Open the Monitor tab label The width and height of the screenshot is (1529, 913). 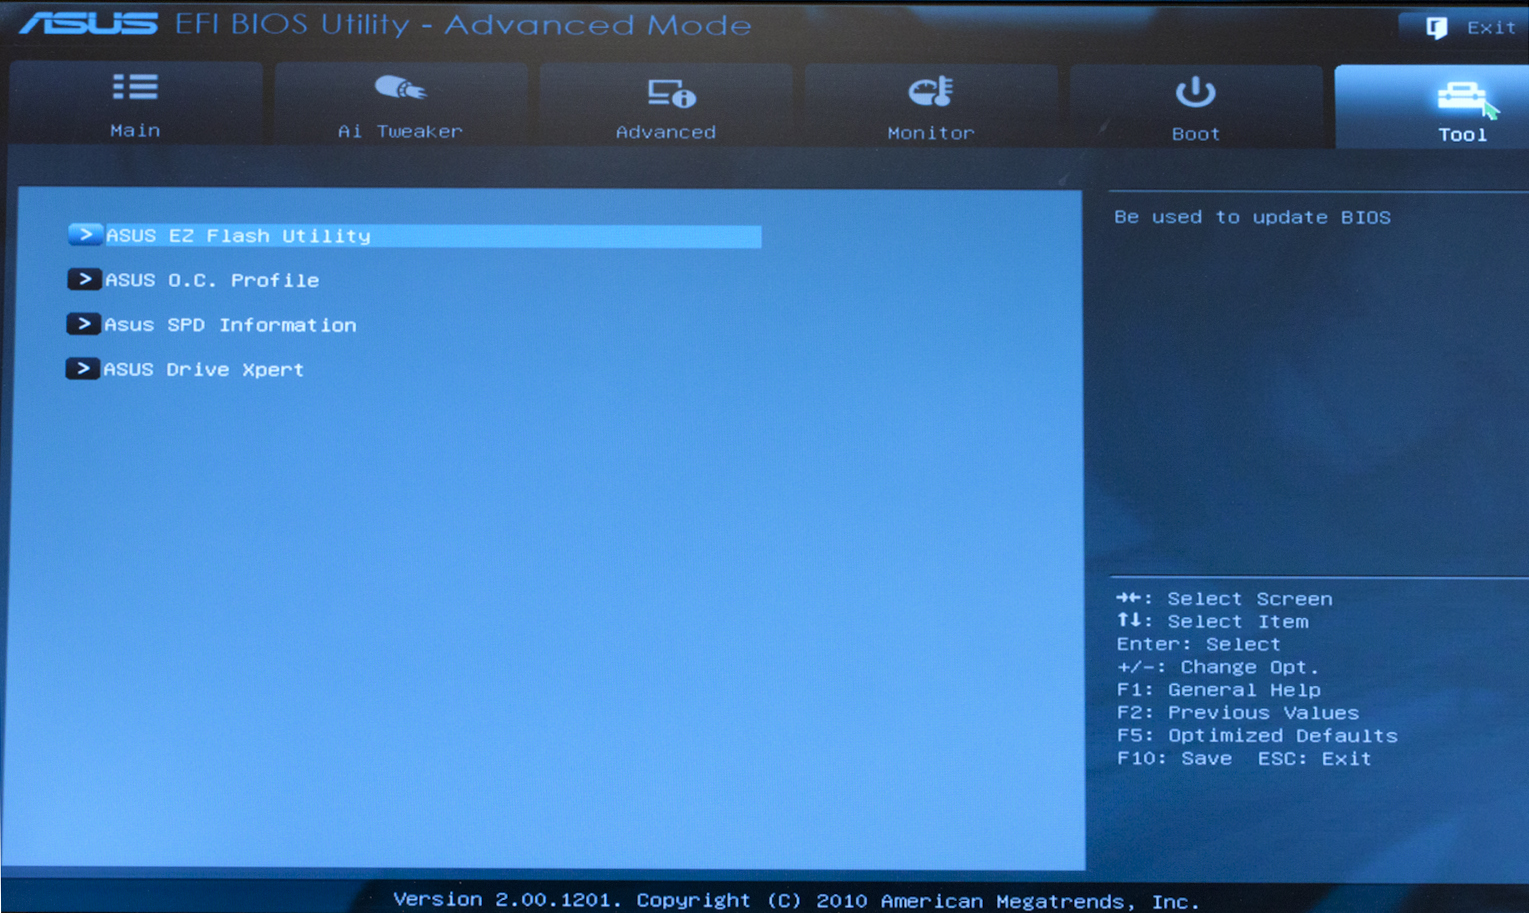931,133
